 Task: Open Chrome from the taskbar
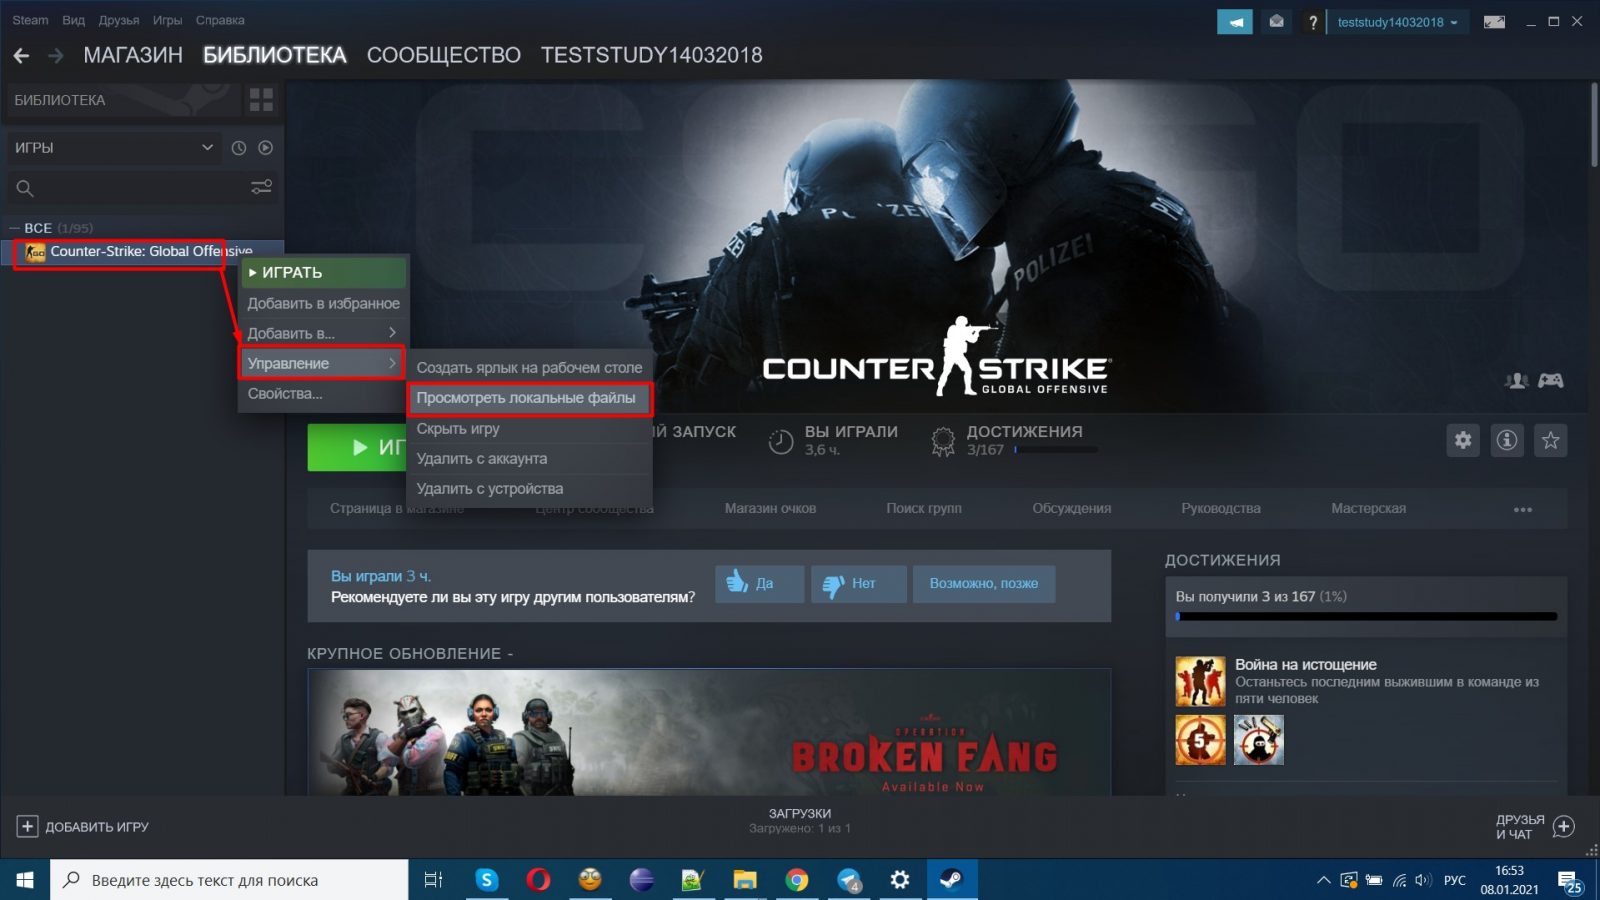pos(797,880)
